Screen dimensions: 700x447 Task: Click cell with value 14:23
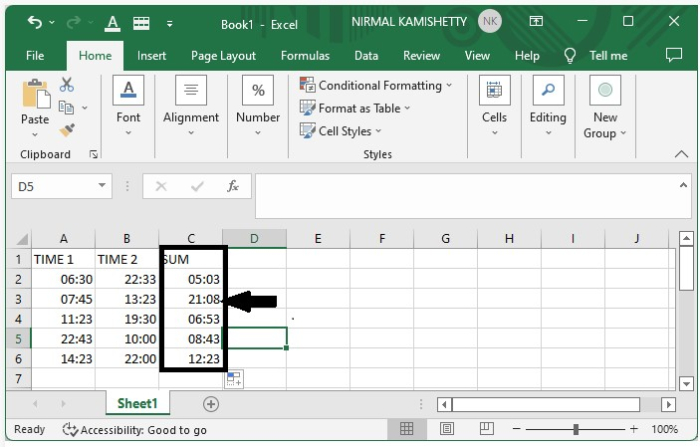[x=63, y=359]
